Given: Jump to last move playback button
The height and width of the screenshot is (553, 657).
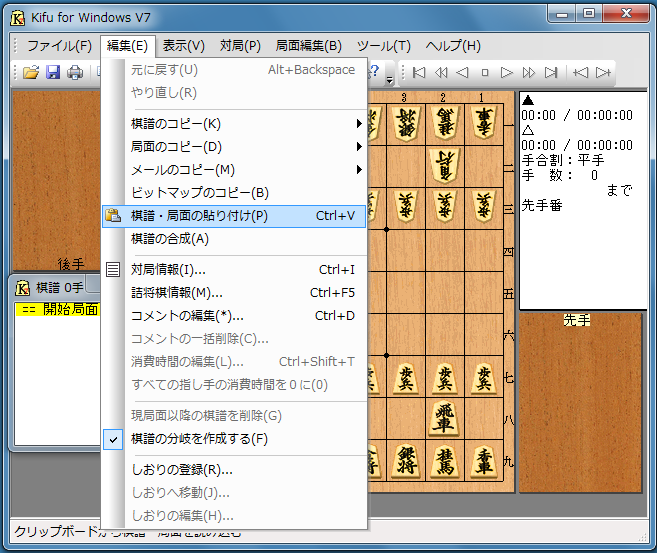Looking at the screenshot, I should click(551, 72).
